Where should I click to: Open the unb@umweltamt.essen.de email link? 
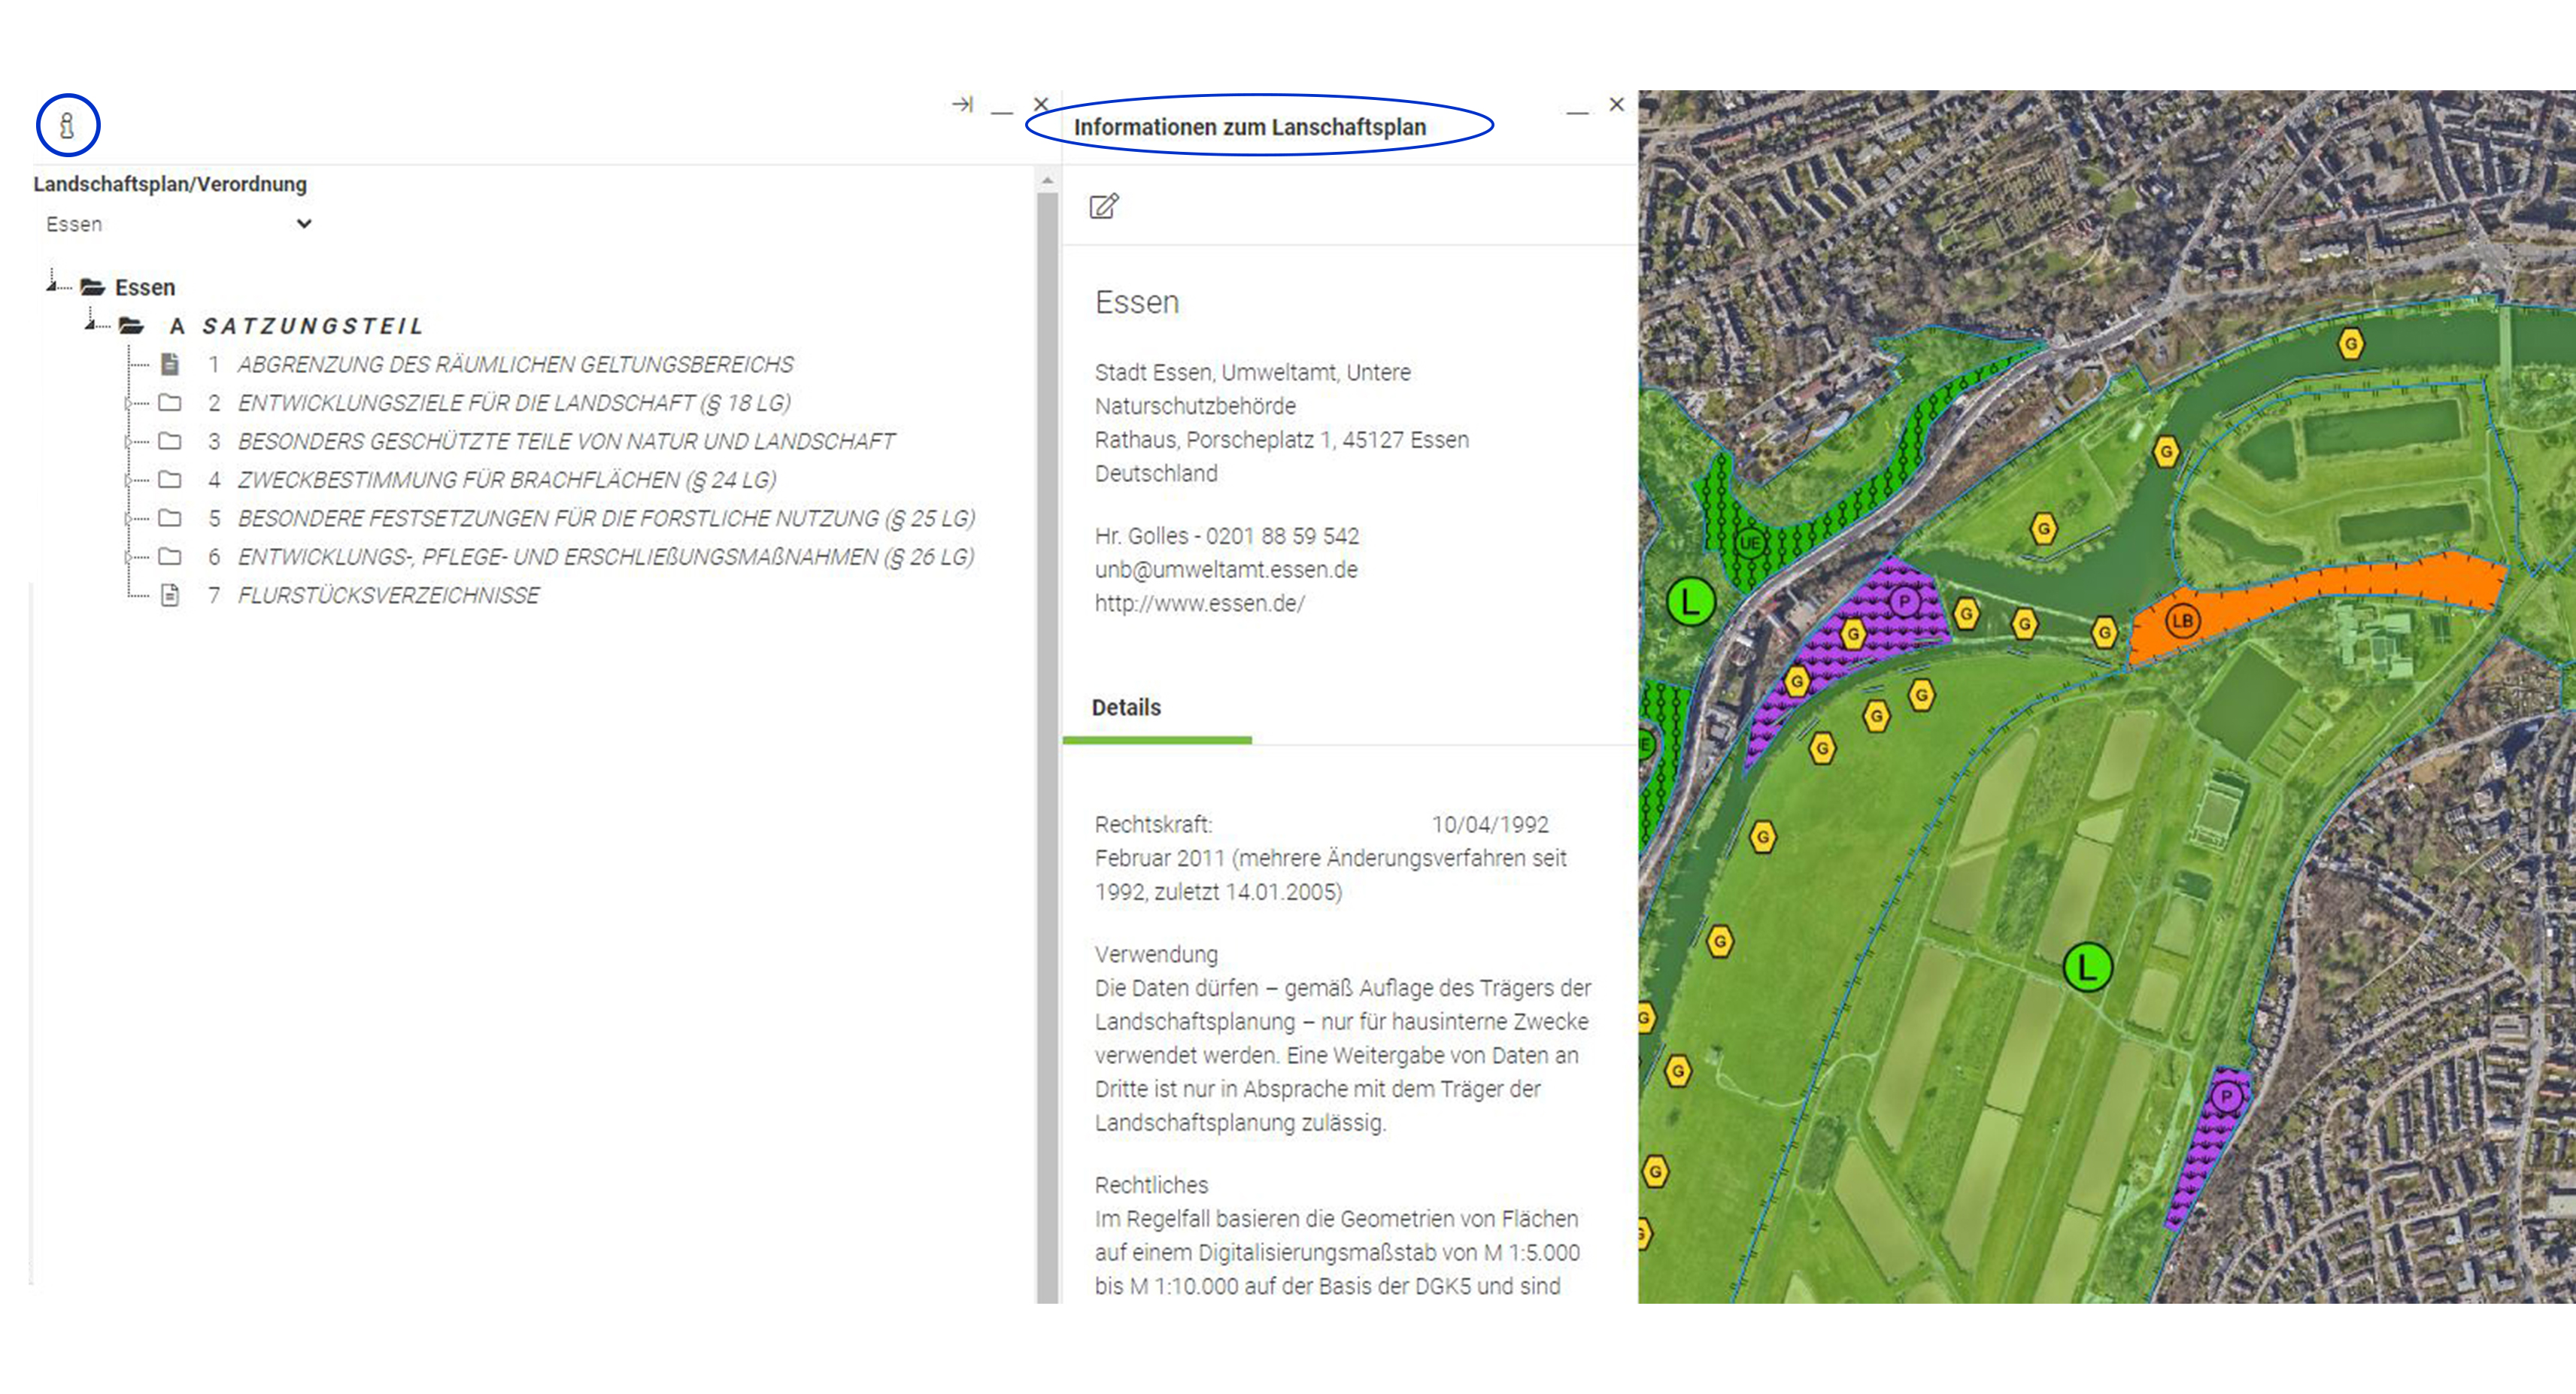(1226, 570)
